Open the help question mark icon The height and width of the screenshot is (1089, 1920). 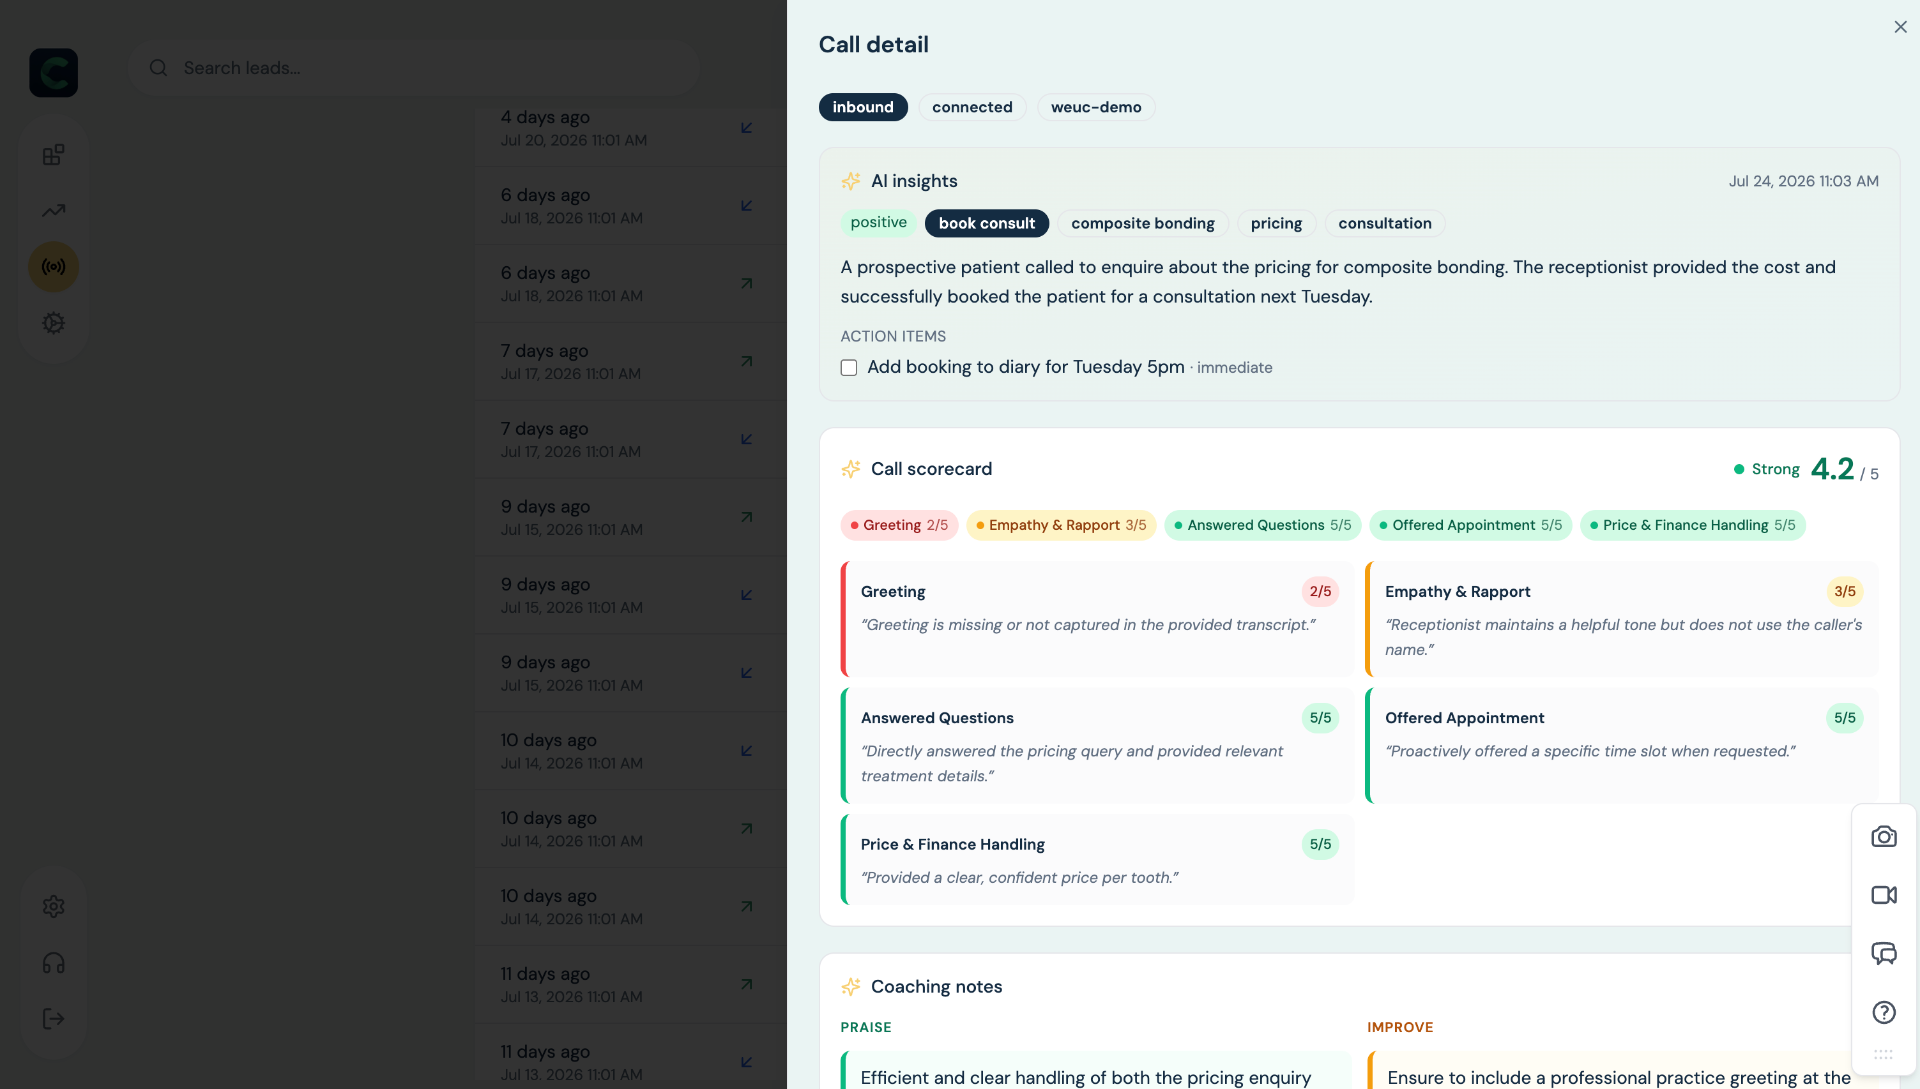(1884, 1012)
